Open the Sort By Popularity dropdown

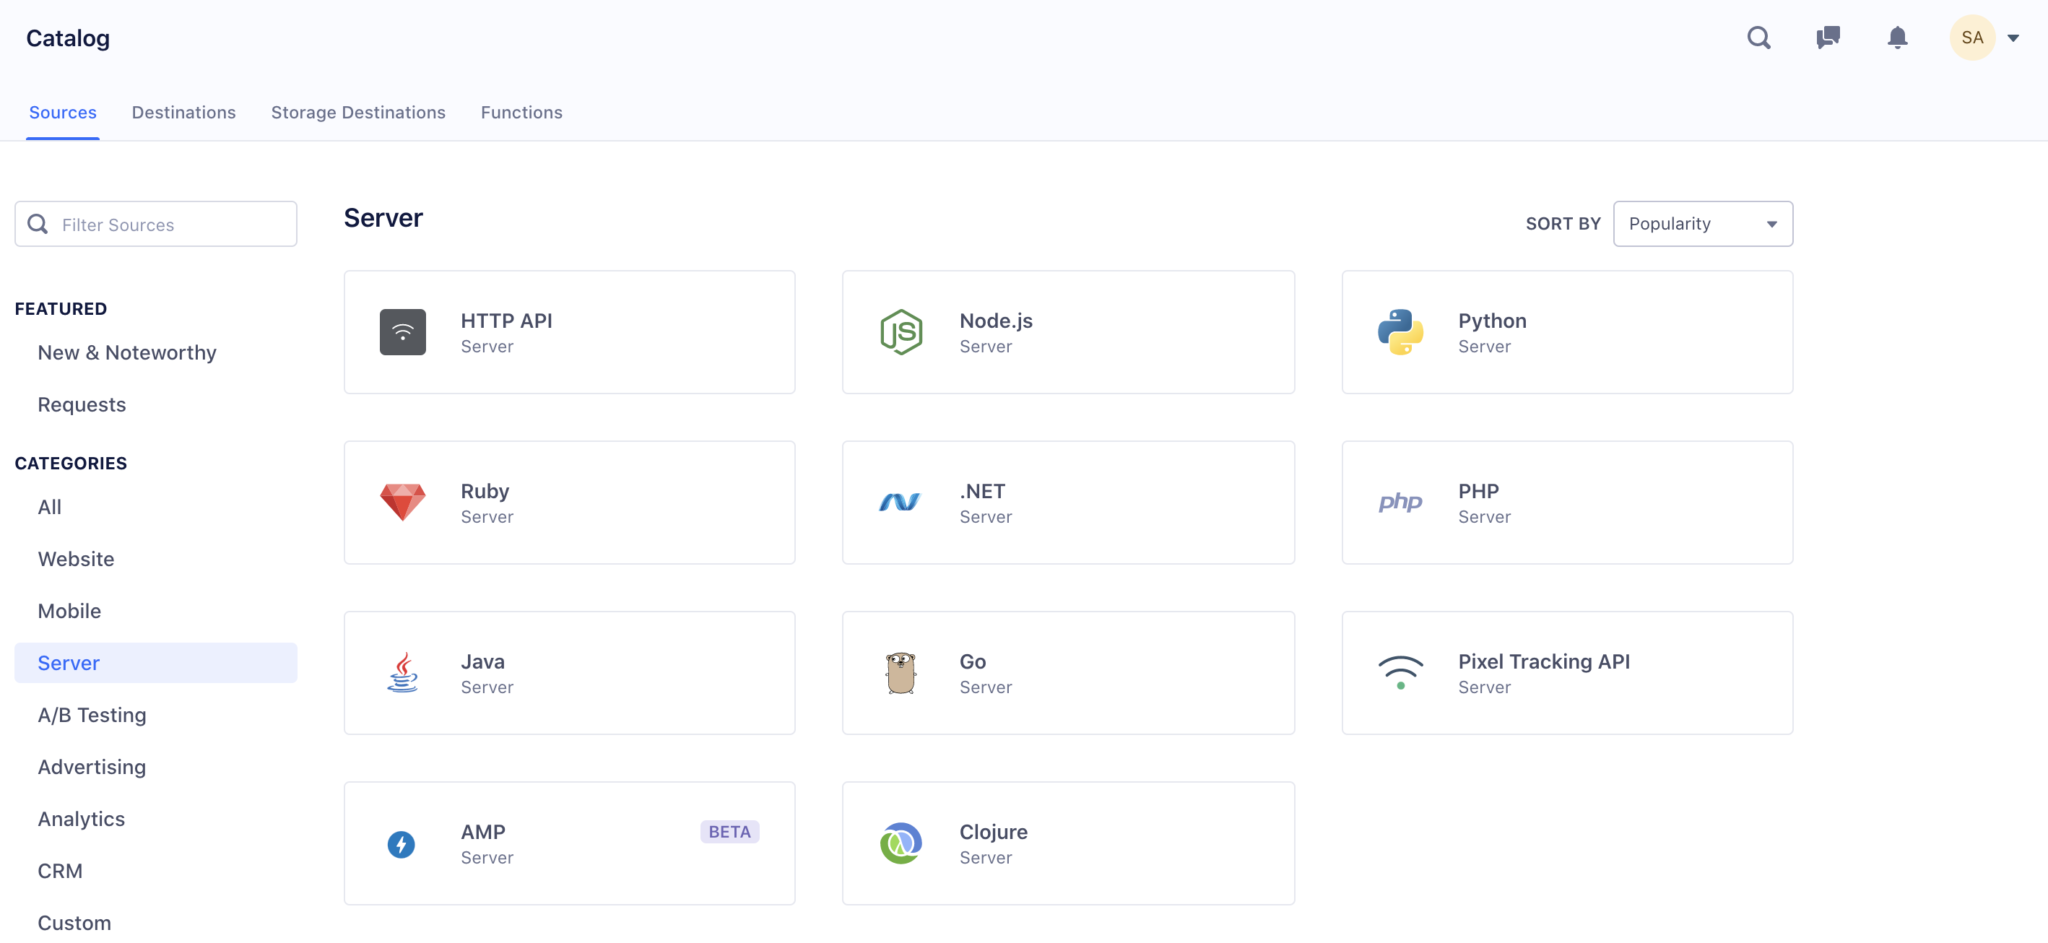[x=1702, y=224]
